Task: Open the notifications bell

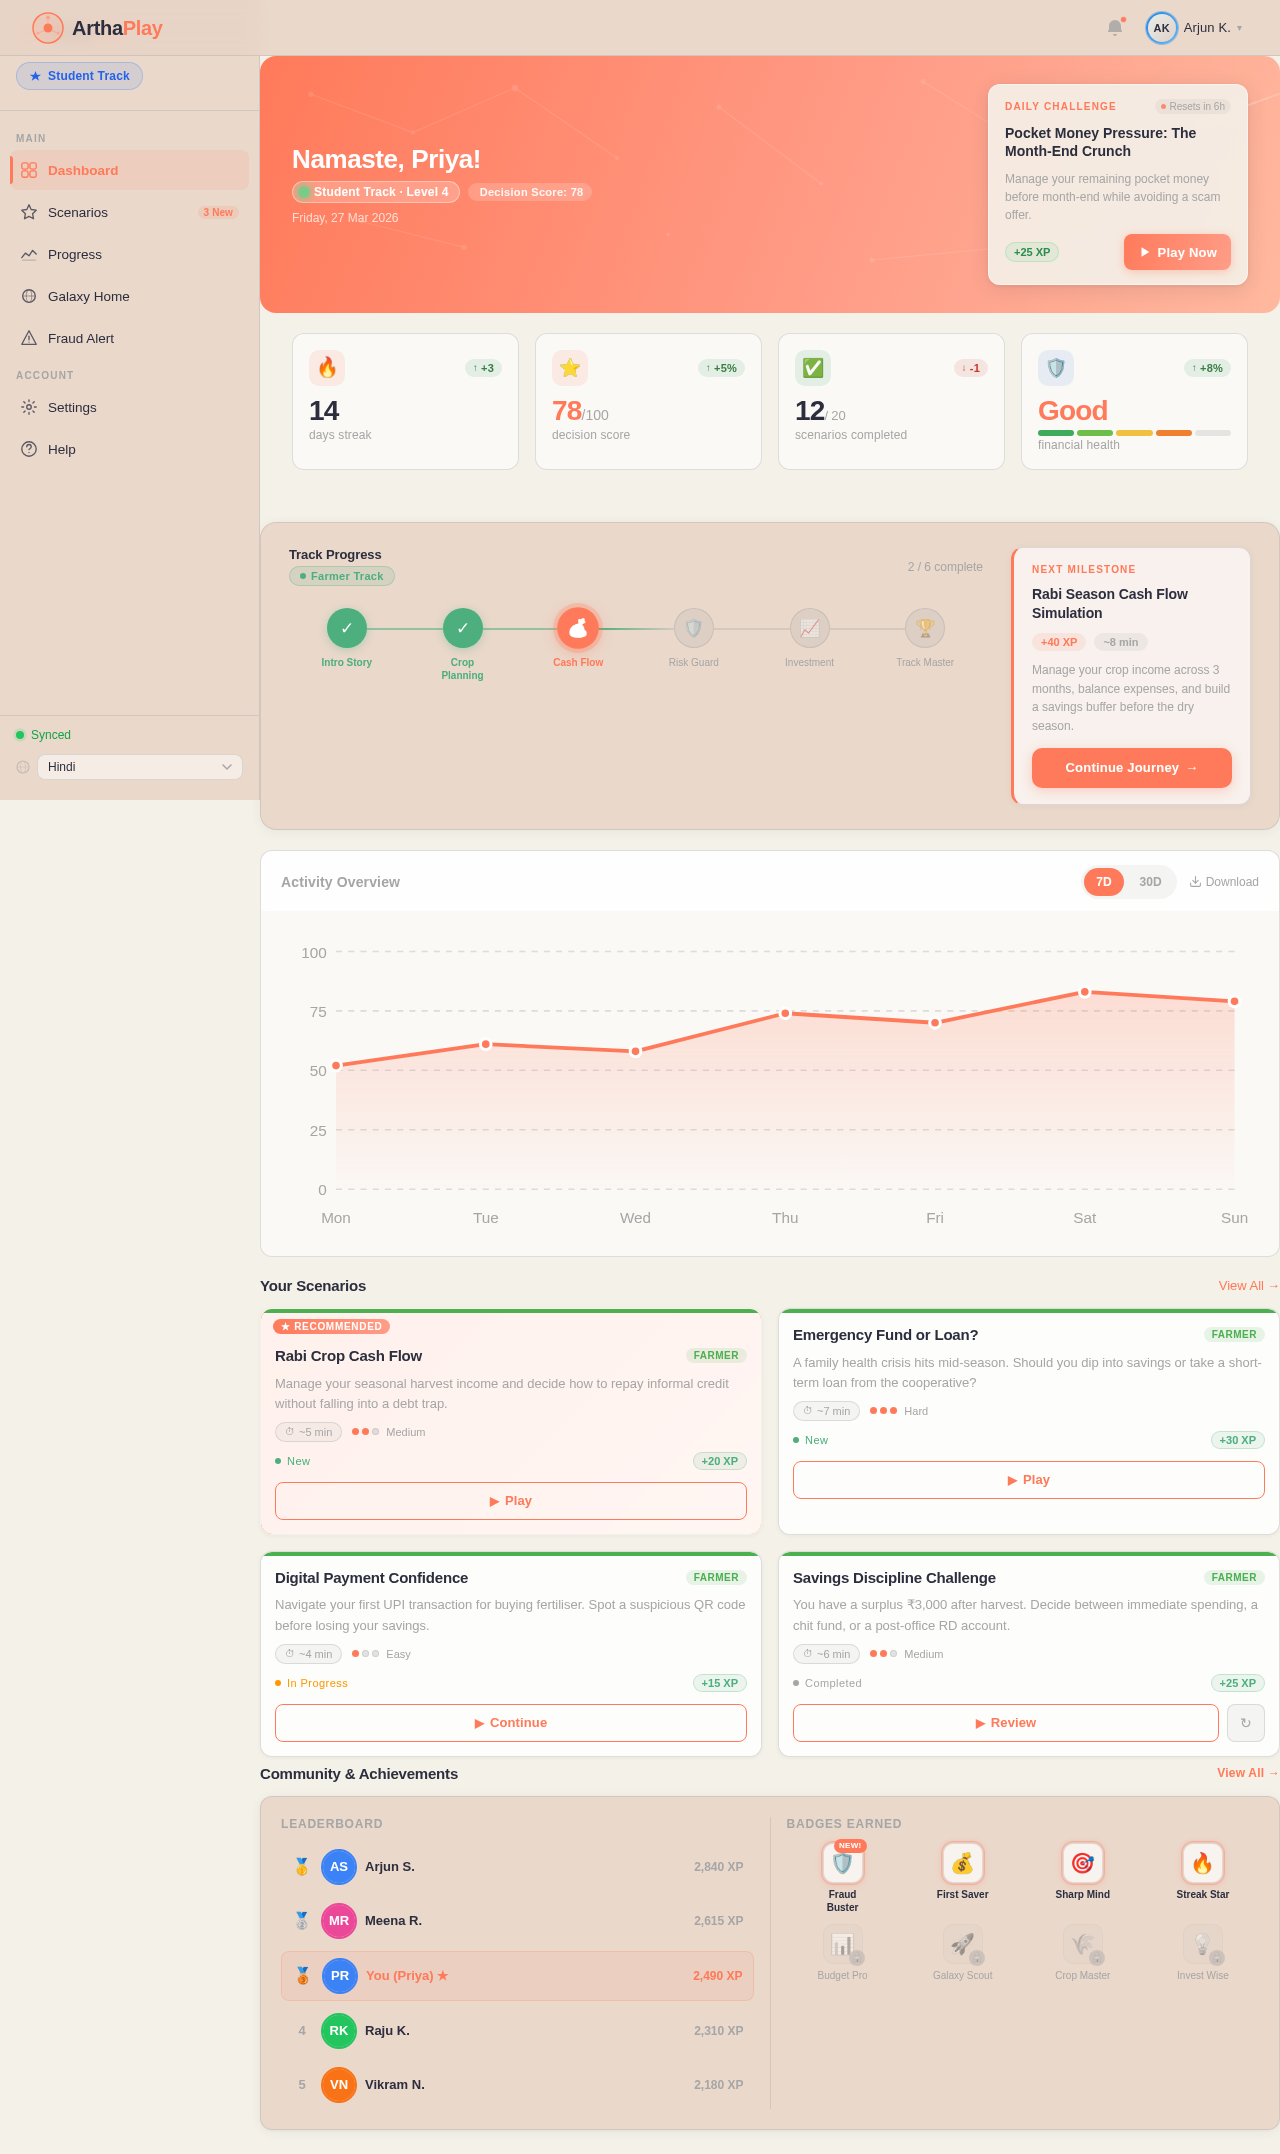Action: [1115, 28]
